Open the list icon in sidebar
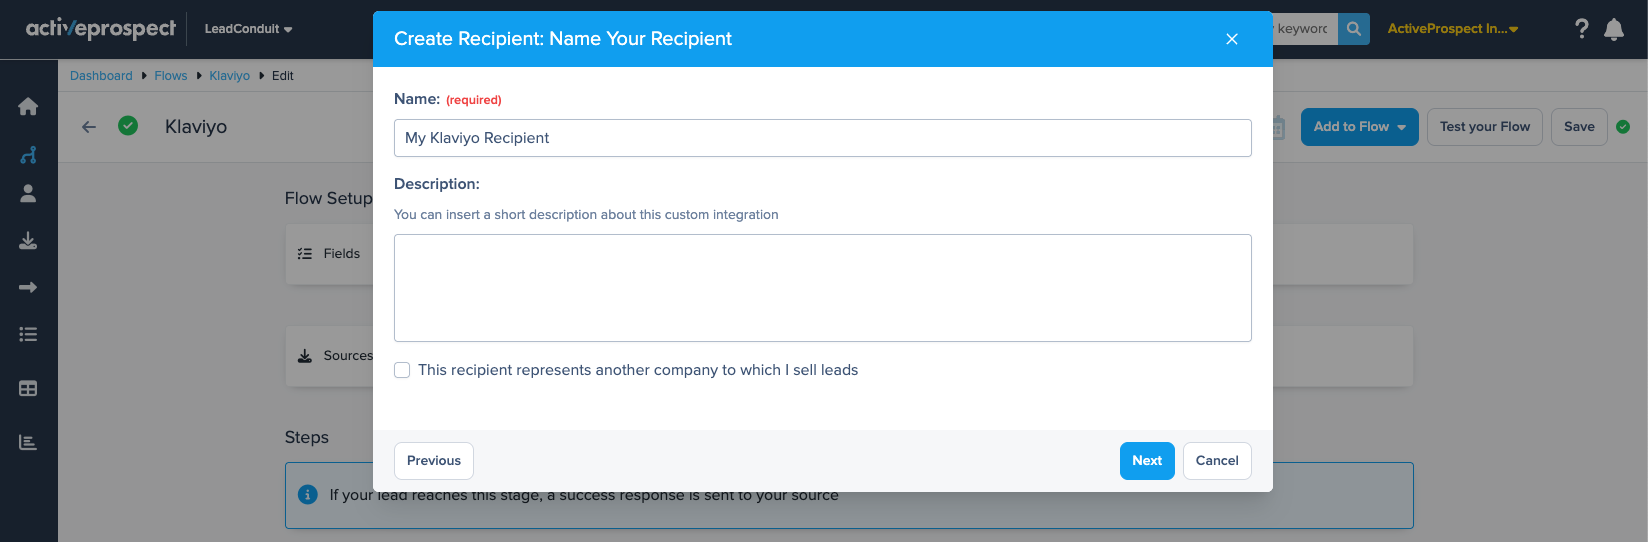 (x=28, y=335)
